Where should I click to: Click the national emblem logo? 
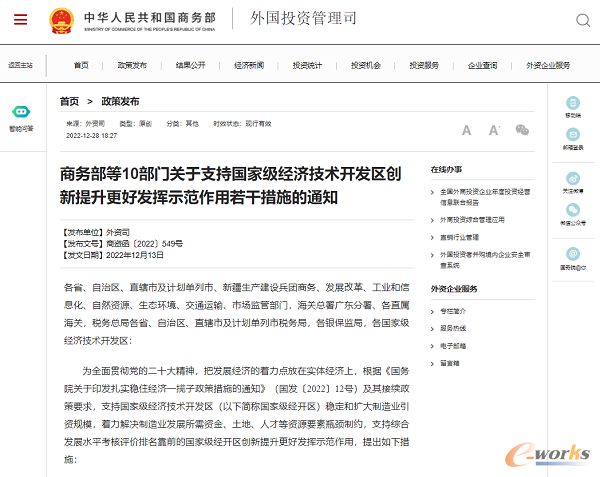[61, 21]
